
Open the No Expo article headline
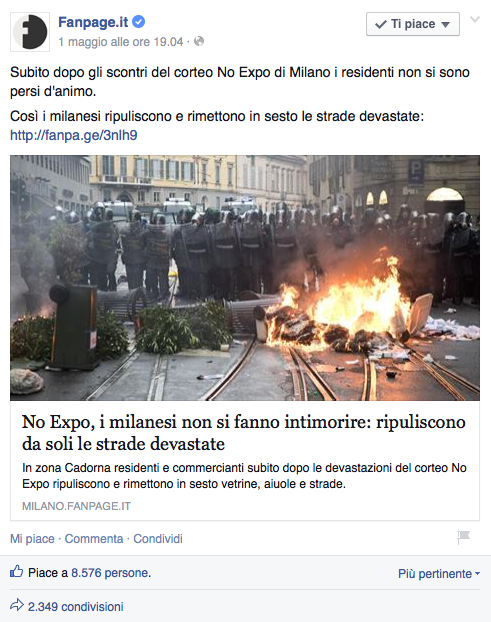244,433
